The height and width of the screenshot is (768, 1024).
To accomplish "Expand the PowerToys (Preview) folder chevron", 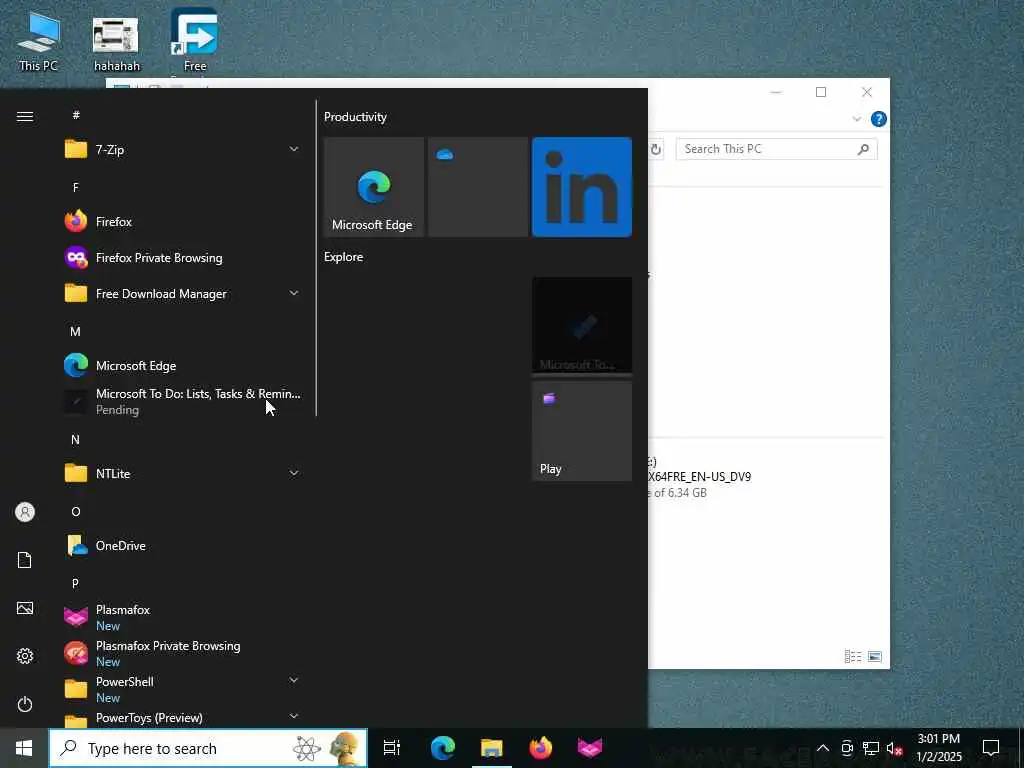I will [294, 716].
